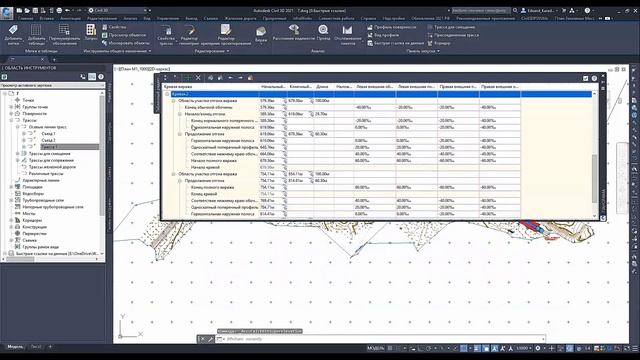
Task: Click the station picker icon in Конец обычной обочины row
Action: tap(285, 107)
